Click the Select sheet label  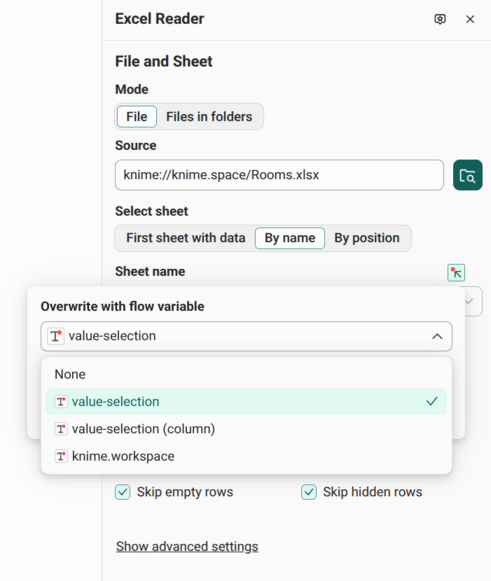point(152,211)
